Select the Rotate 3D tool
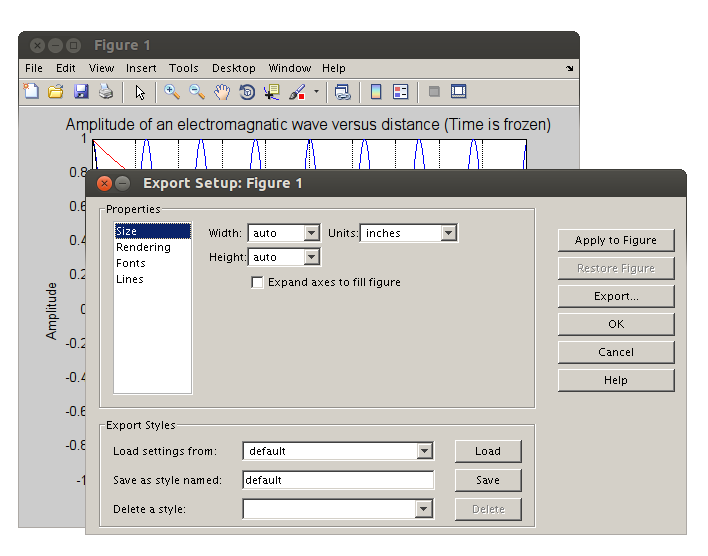The height and width of the screenshot is (556, 708). click(x=247, y=92)
